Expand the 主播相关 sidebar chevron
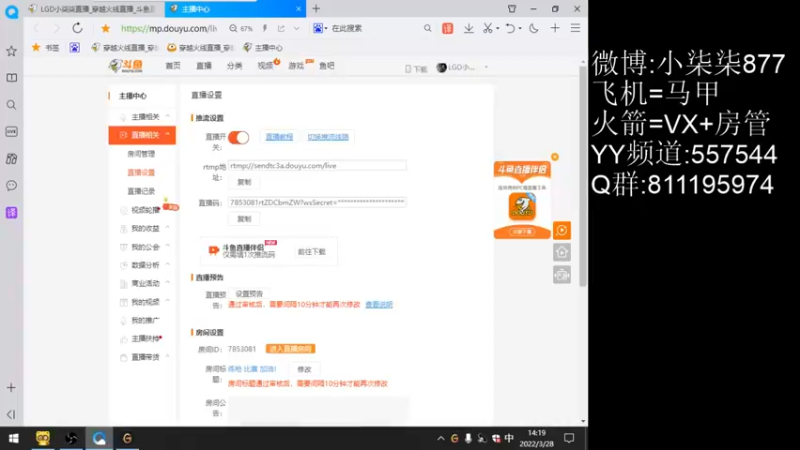Viewport: 800px width, 450px height. point(167,116)
